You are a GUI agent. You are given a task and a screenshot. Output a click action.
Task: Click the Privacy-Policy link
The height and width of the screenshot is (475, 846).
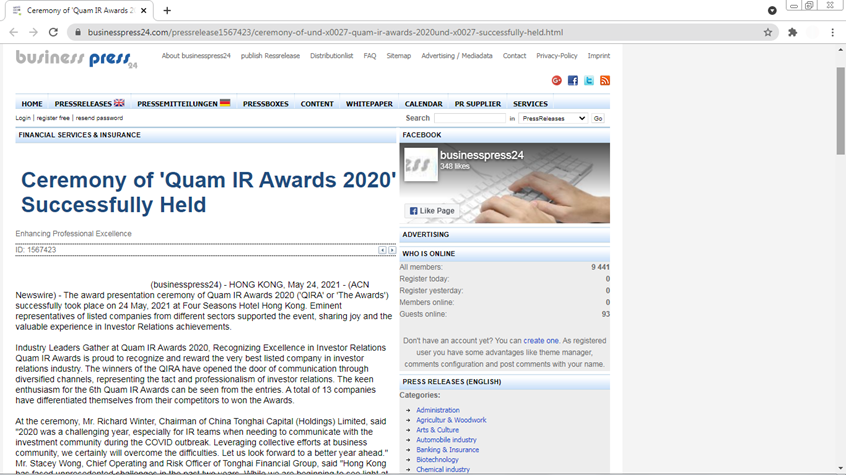point(557,56)
